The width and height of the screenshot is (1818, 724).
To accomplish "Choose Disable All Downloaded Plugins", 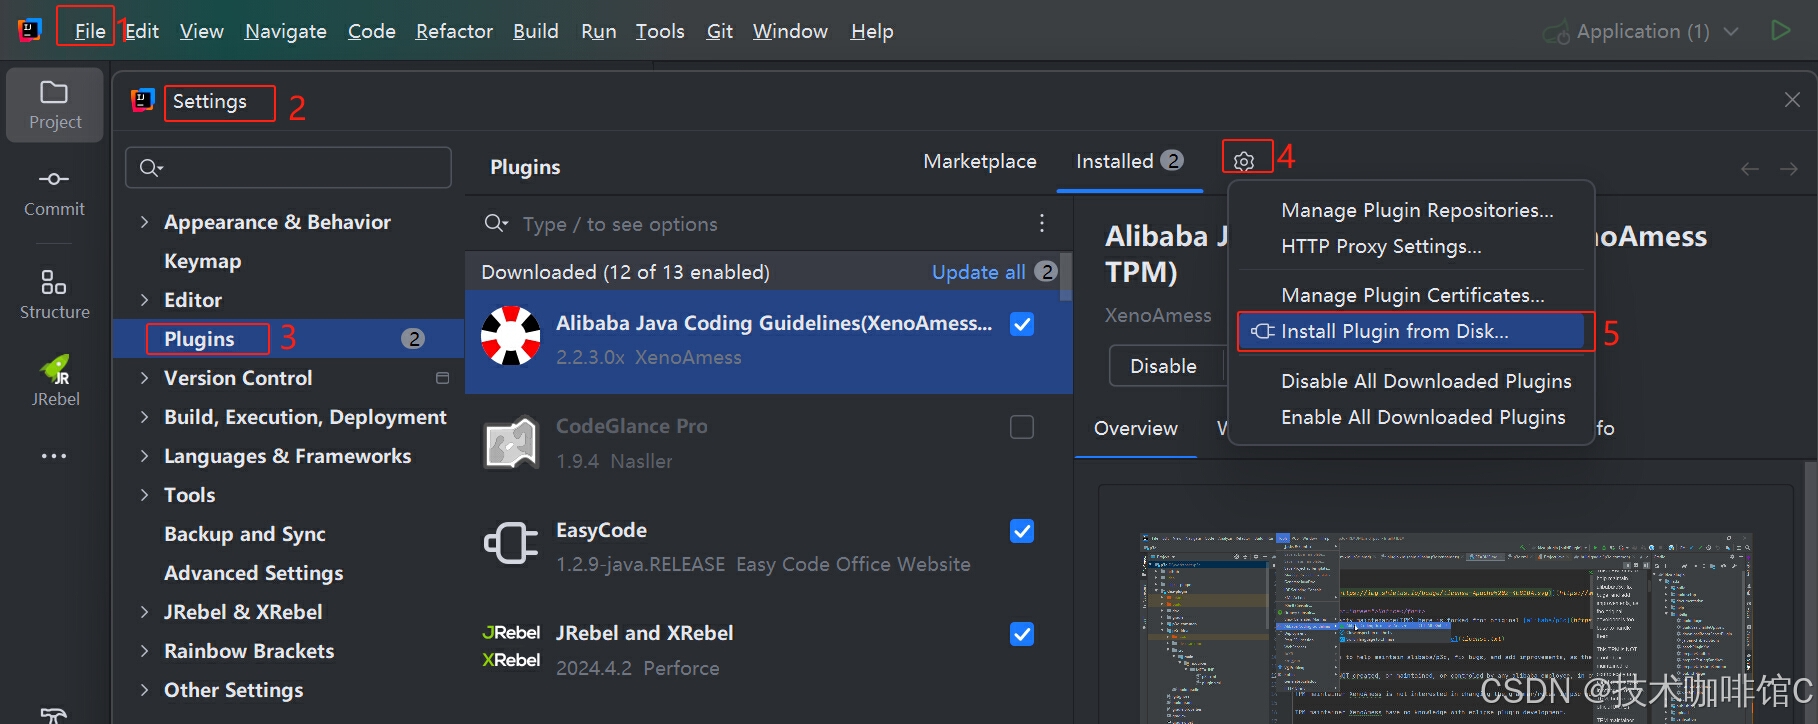I will tap(1426, 381).
